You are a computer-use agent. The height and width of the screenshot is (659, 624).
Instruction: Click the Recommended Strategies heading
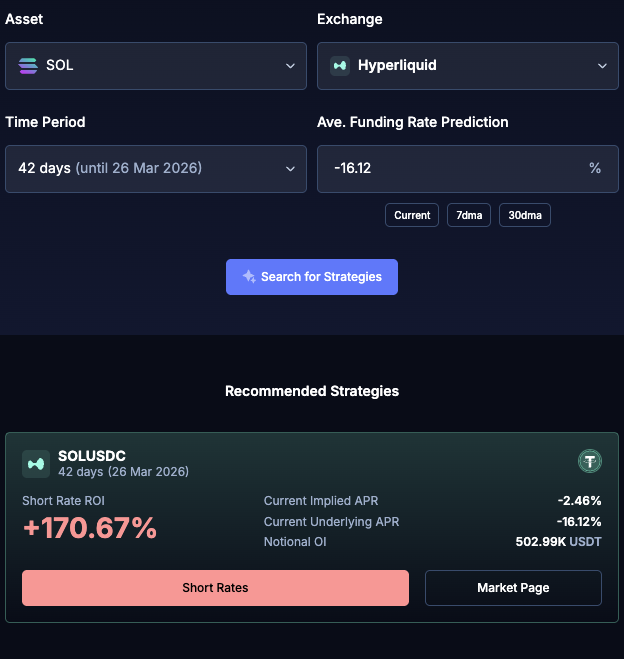(312, 391)
